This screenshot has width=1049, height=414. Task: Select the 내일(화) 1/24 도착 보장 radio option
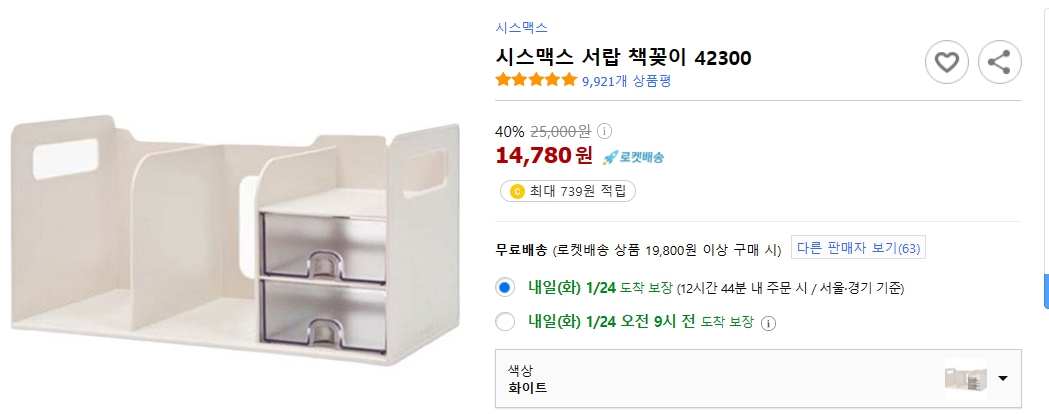[506, 288]
